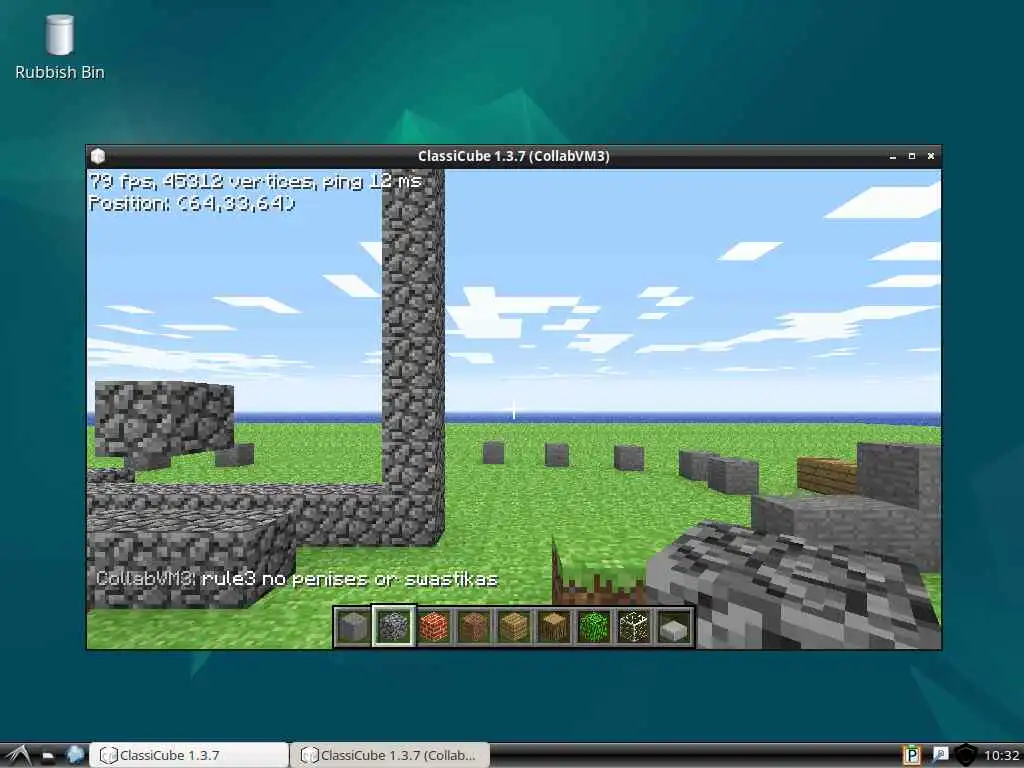Select the cobblestone block hotbar slot
The width and height of the screenshot is (1024, 768).
click(394, 626)
